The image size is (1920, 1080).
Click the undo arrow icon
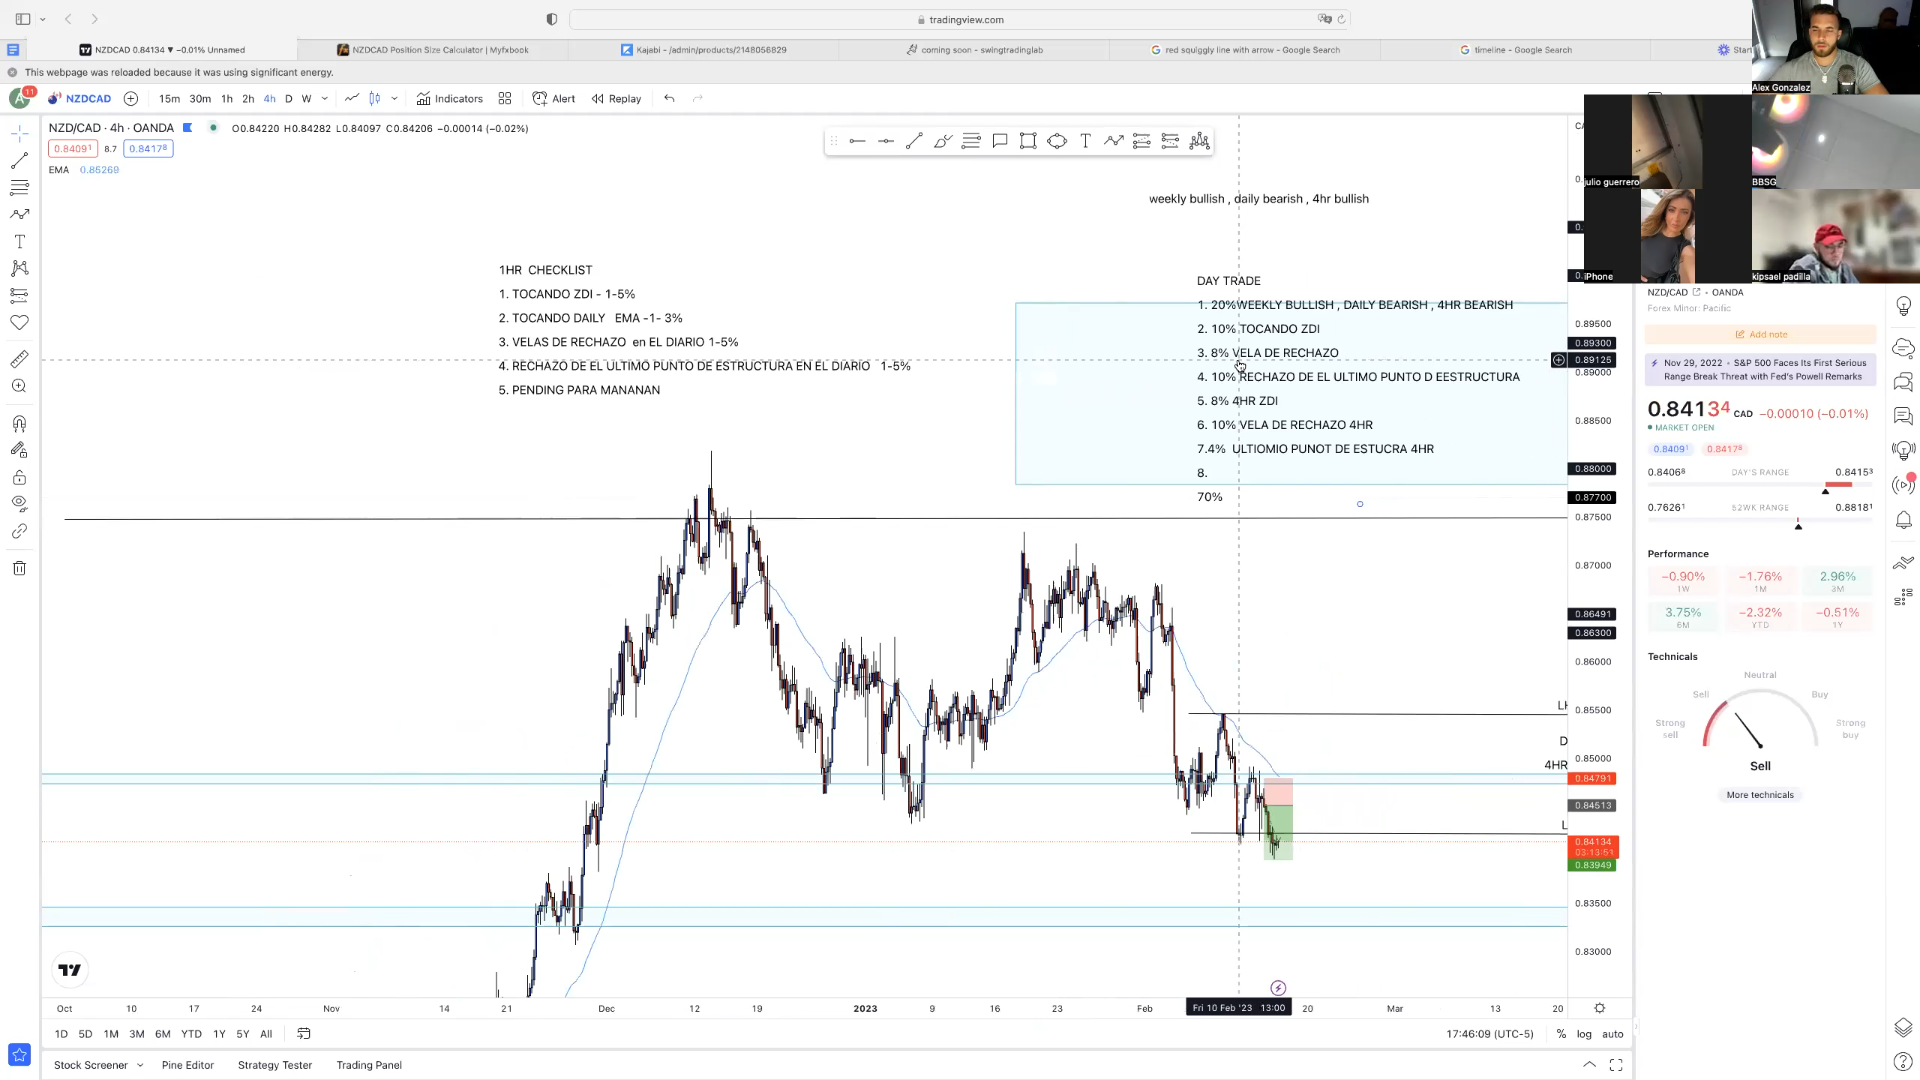[x=669, y=98]
